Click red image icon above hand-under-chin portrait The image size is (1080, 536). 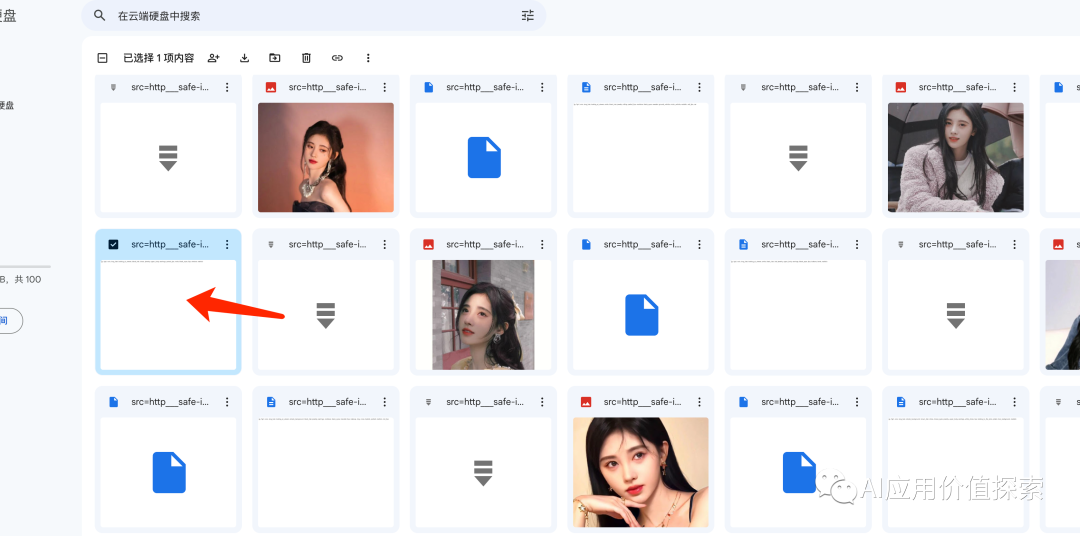586,402
